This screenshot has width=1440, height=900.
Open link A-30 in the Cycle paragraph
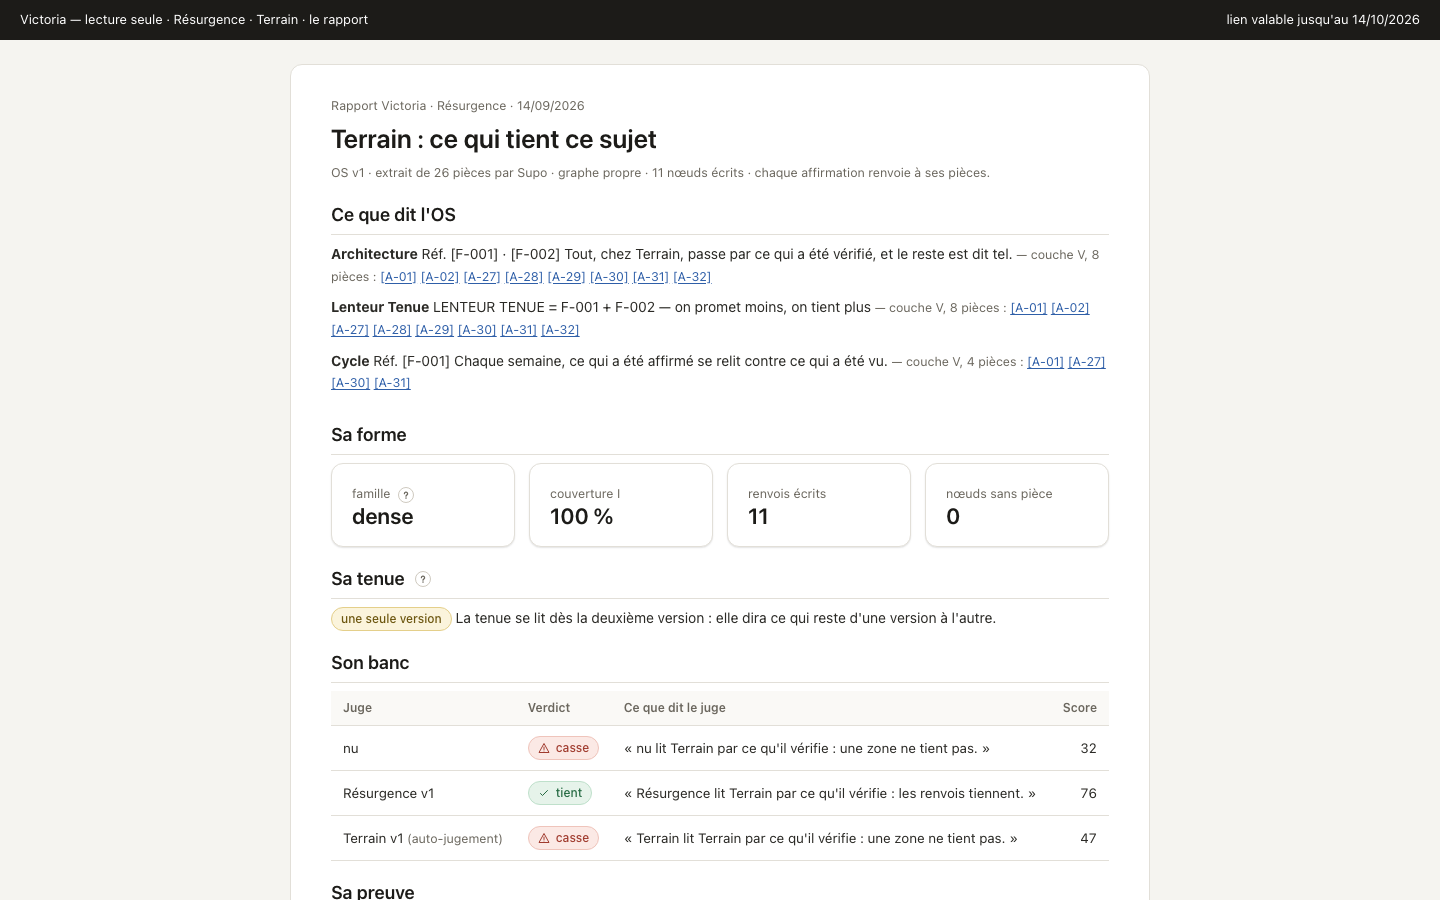tap(350, 383)
